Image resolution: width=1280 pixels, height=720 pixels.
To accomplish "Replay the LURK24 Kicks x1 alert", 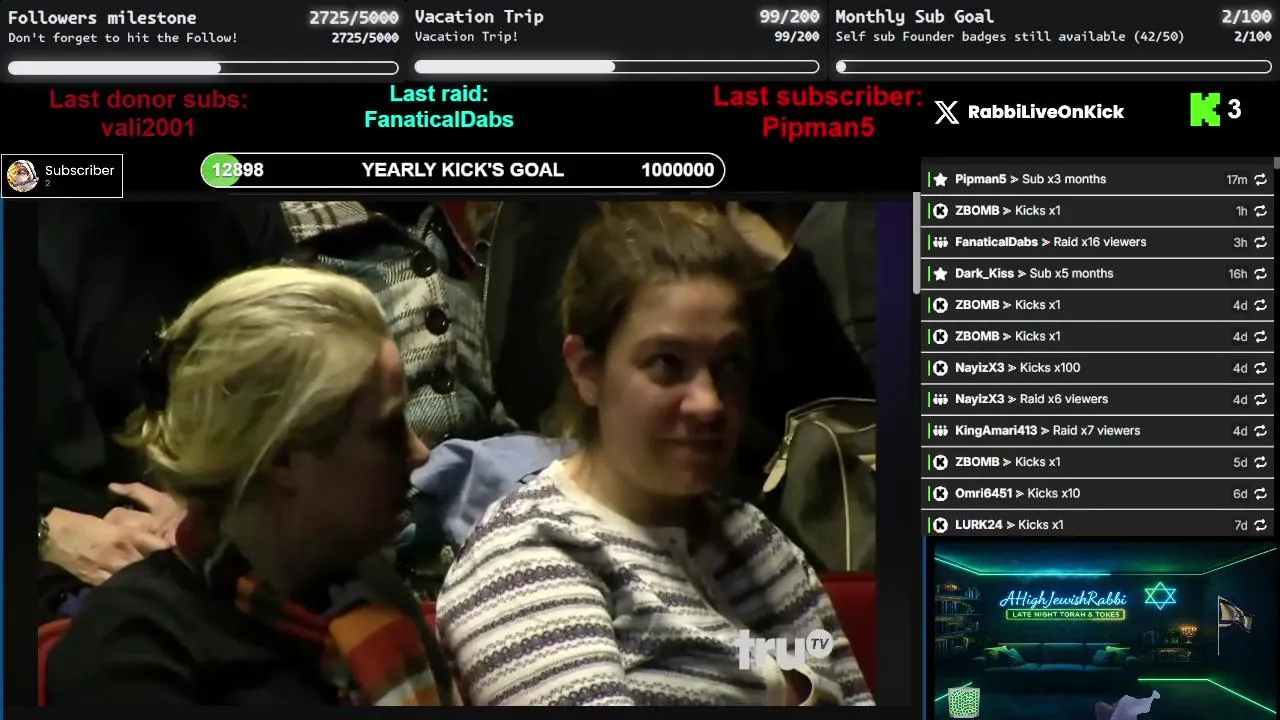I will coord(1260,525).
